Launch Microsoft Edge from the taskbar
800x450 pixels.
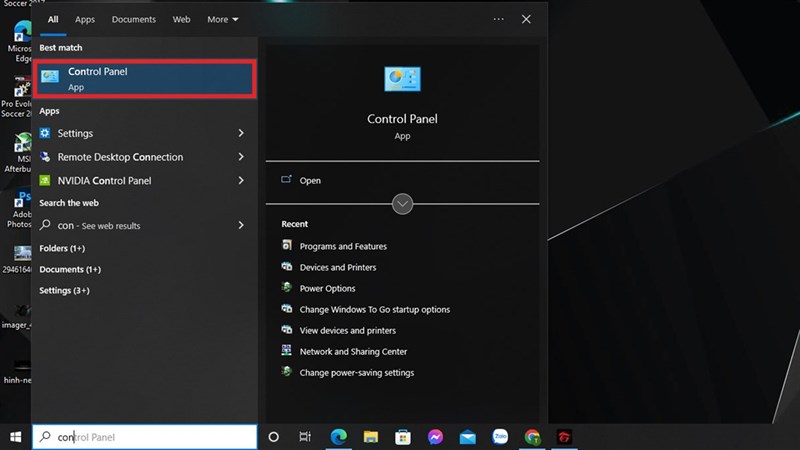coord(338,437)
